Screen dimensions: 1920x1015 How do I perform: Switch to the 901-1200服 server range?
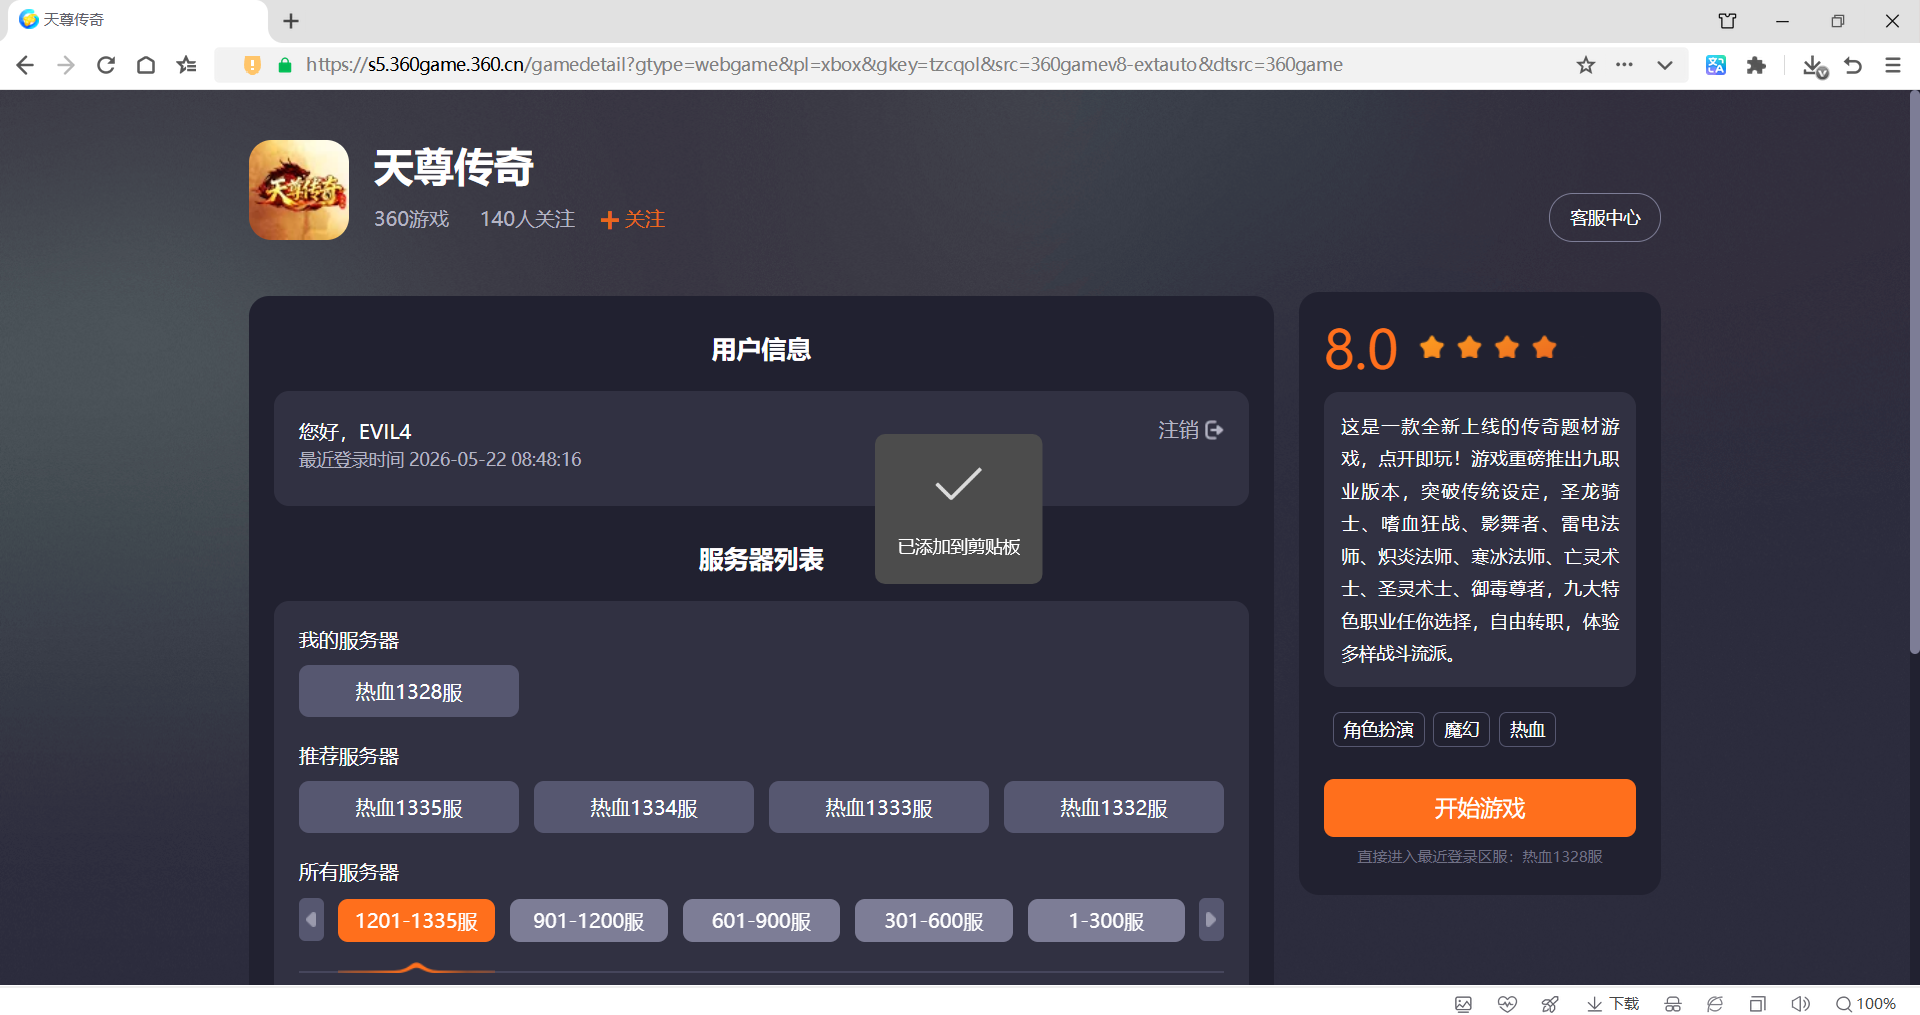(x=588, y=920)
